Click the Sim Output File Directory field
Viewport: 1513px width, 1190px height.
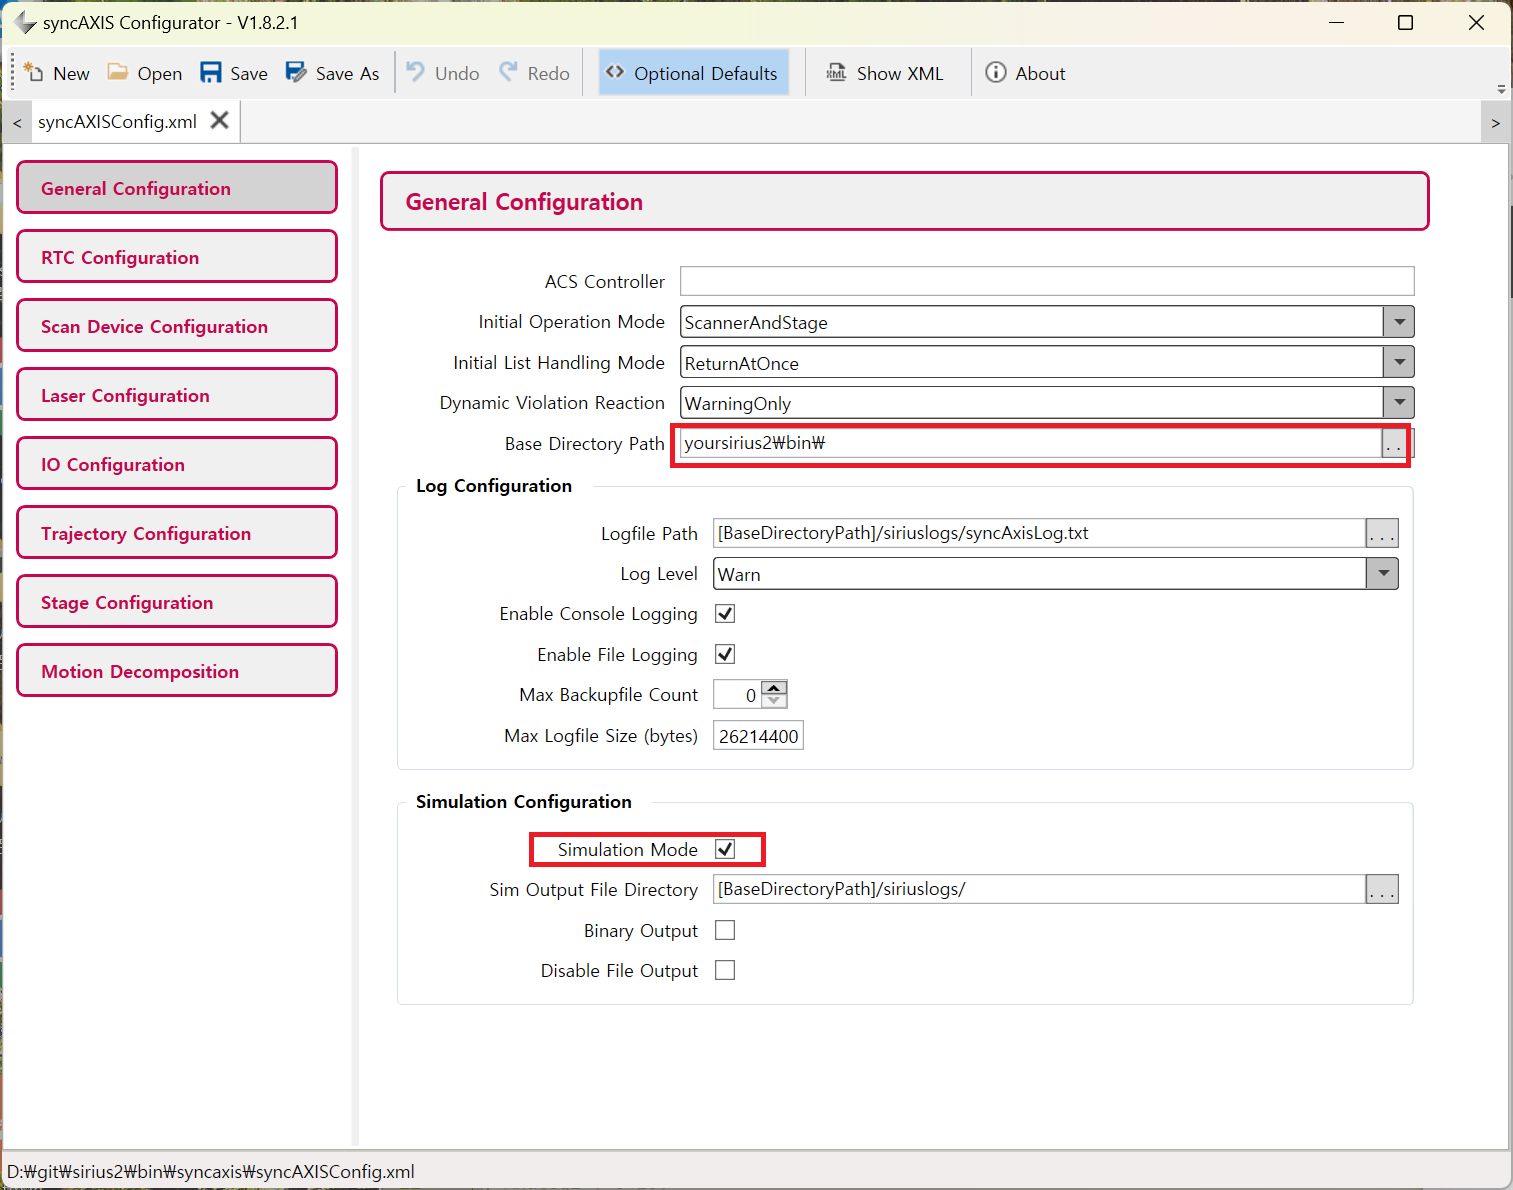[1039, 889]
